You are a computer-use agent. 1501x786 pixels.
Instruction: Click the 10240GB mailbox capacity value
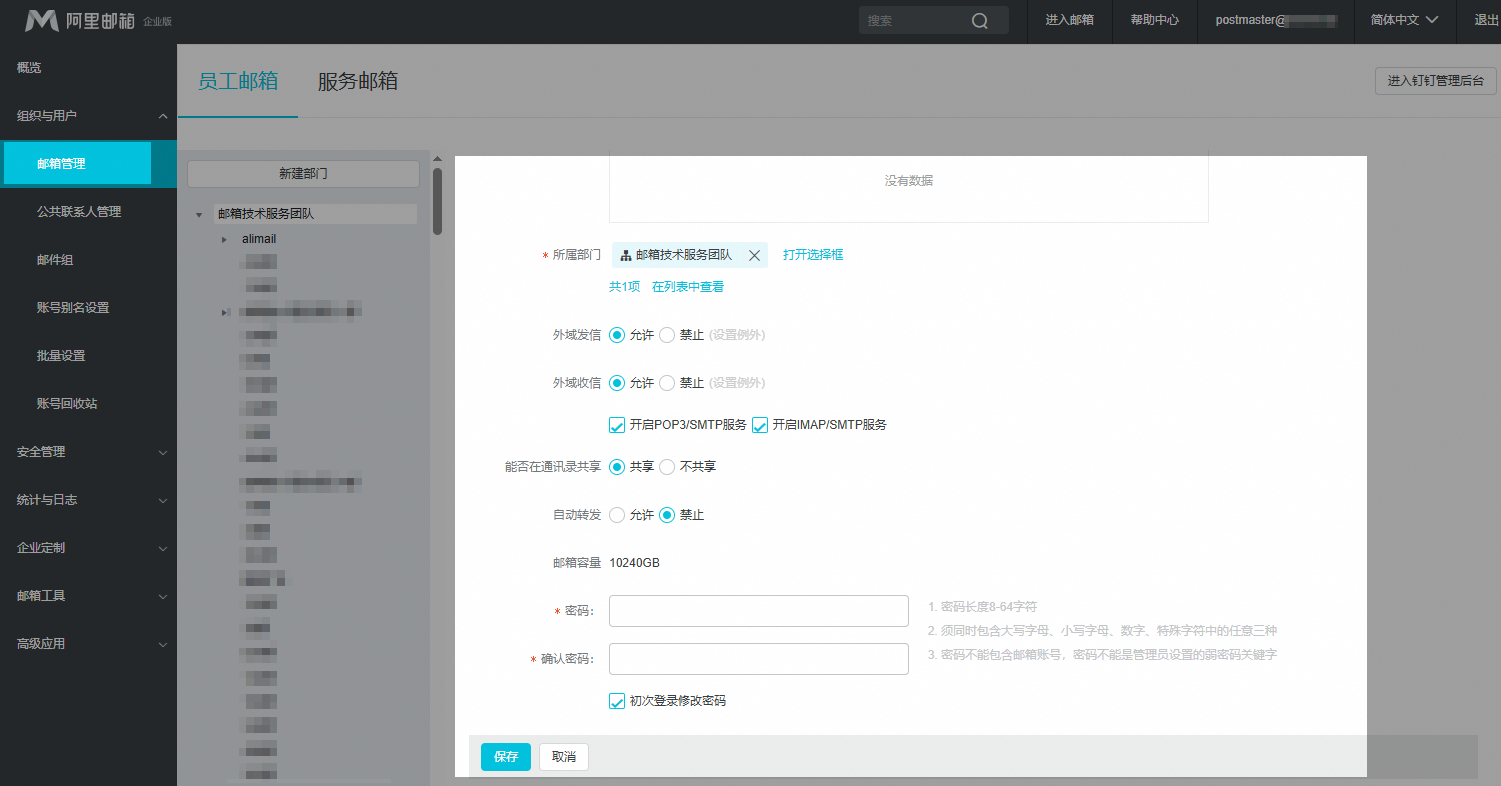click(x=634, y=563)
